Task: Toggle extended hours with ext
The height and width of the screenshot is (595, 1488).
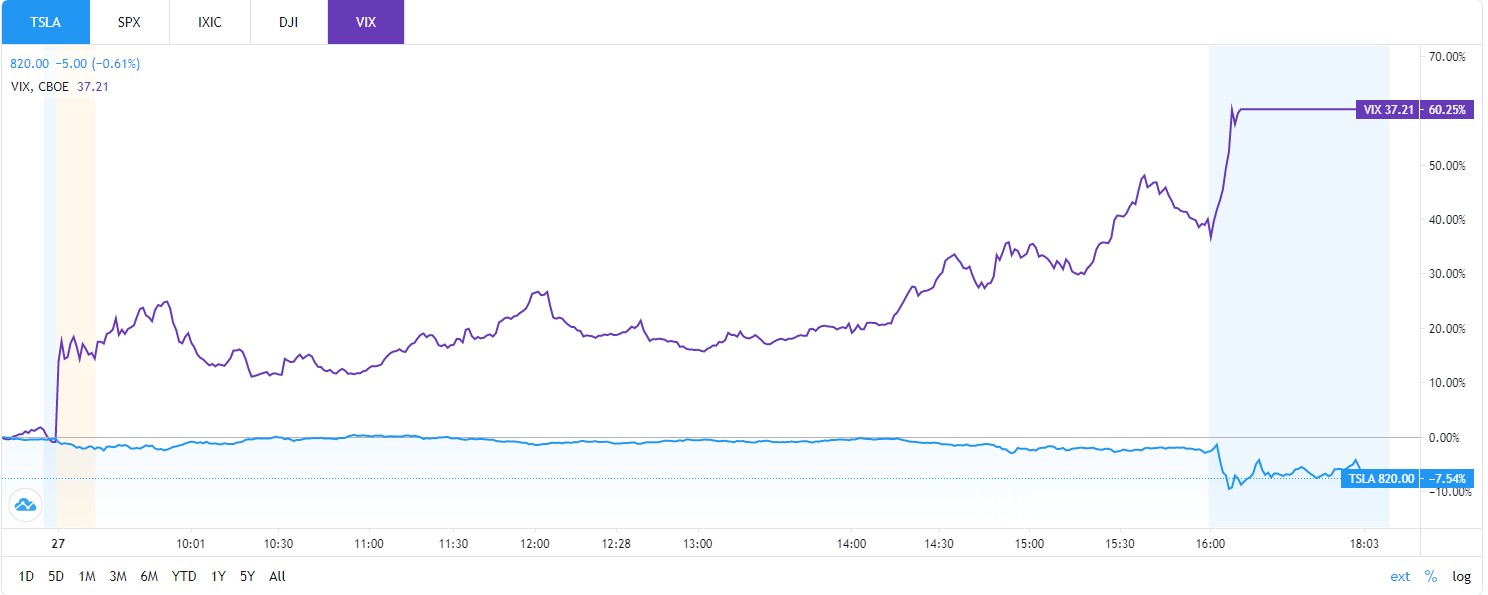Action: (1400, 576)
